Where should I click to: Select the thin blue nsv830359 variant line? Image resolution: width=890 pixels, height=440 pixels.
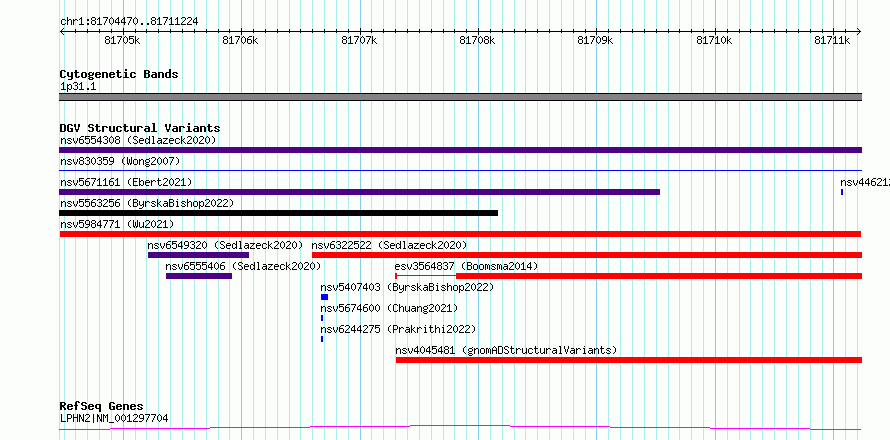pos(460,170)
